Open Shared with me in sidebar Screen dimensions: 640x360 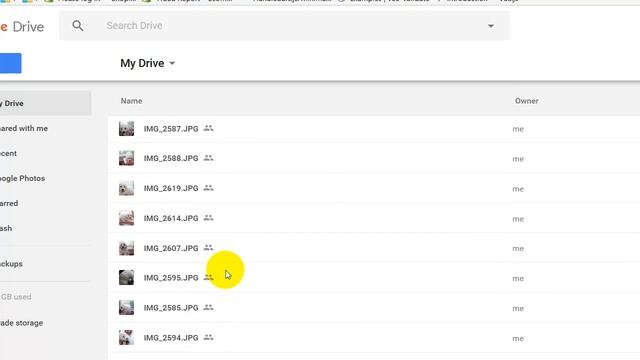(x=24, y=129)
